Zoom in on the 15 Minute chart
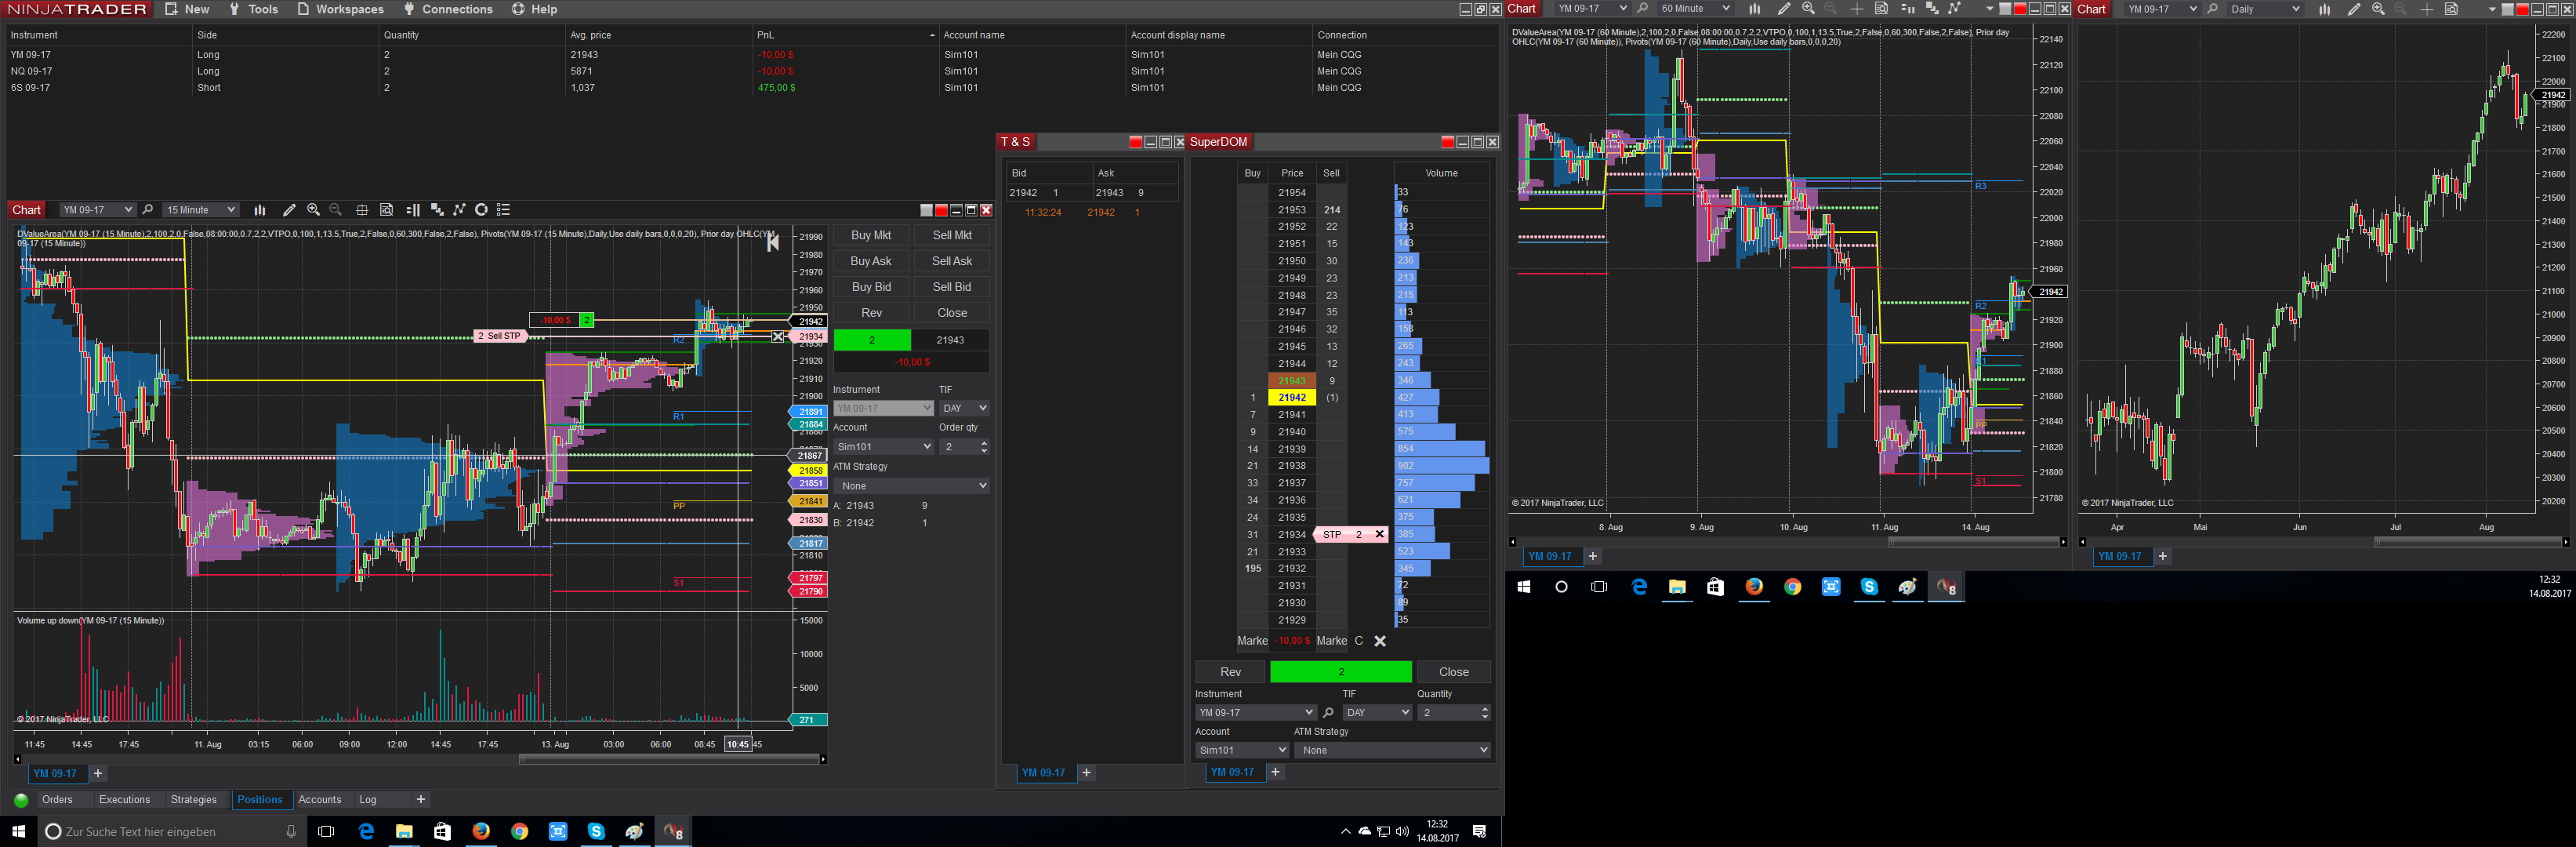The image size is (2576, 847). click(314, 210)
